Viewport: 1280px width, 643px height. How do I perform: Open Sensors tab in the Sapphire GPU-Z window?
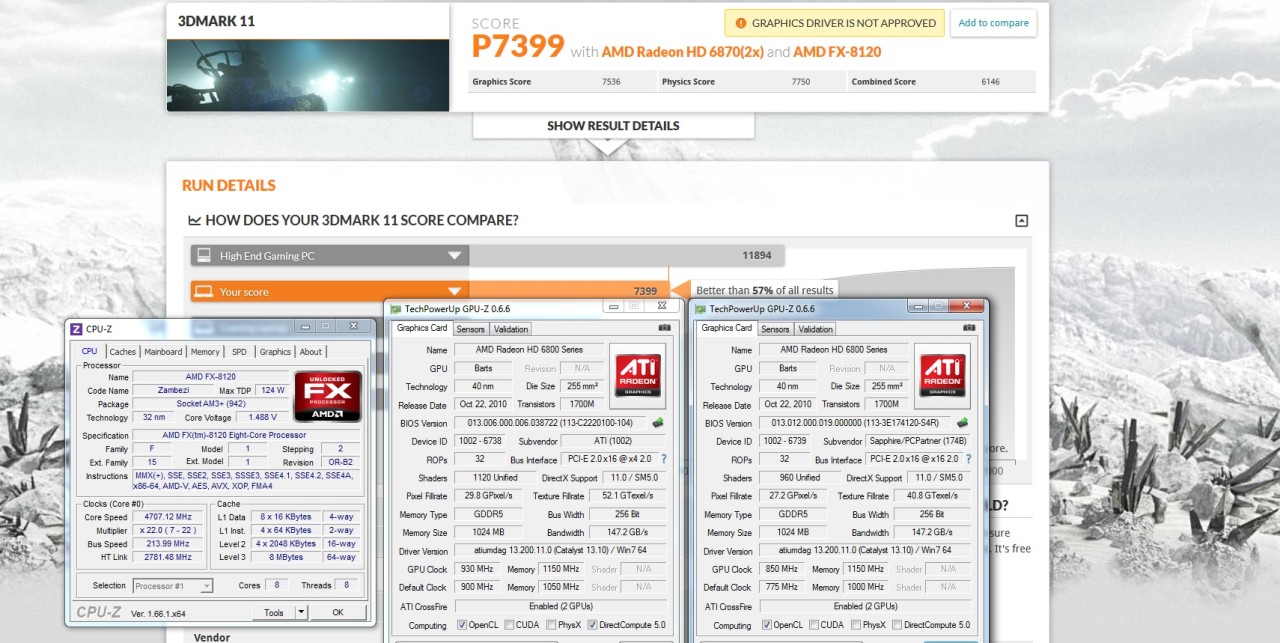[775, 329]
